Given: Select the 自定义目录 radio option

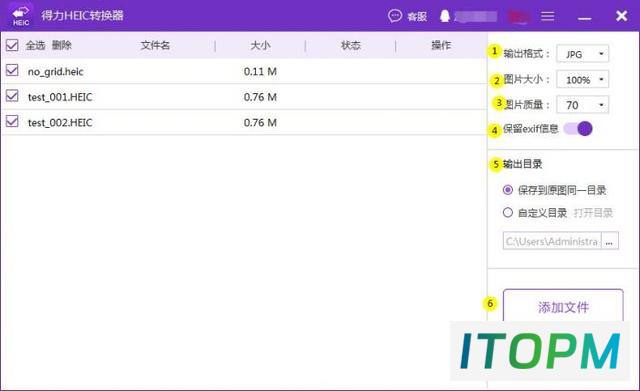Looking at the screenshot, I should tap(508, 213).
